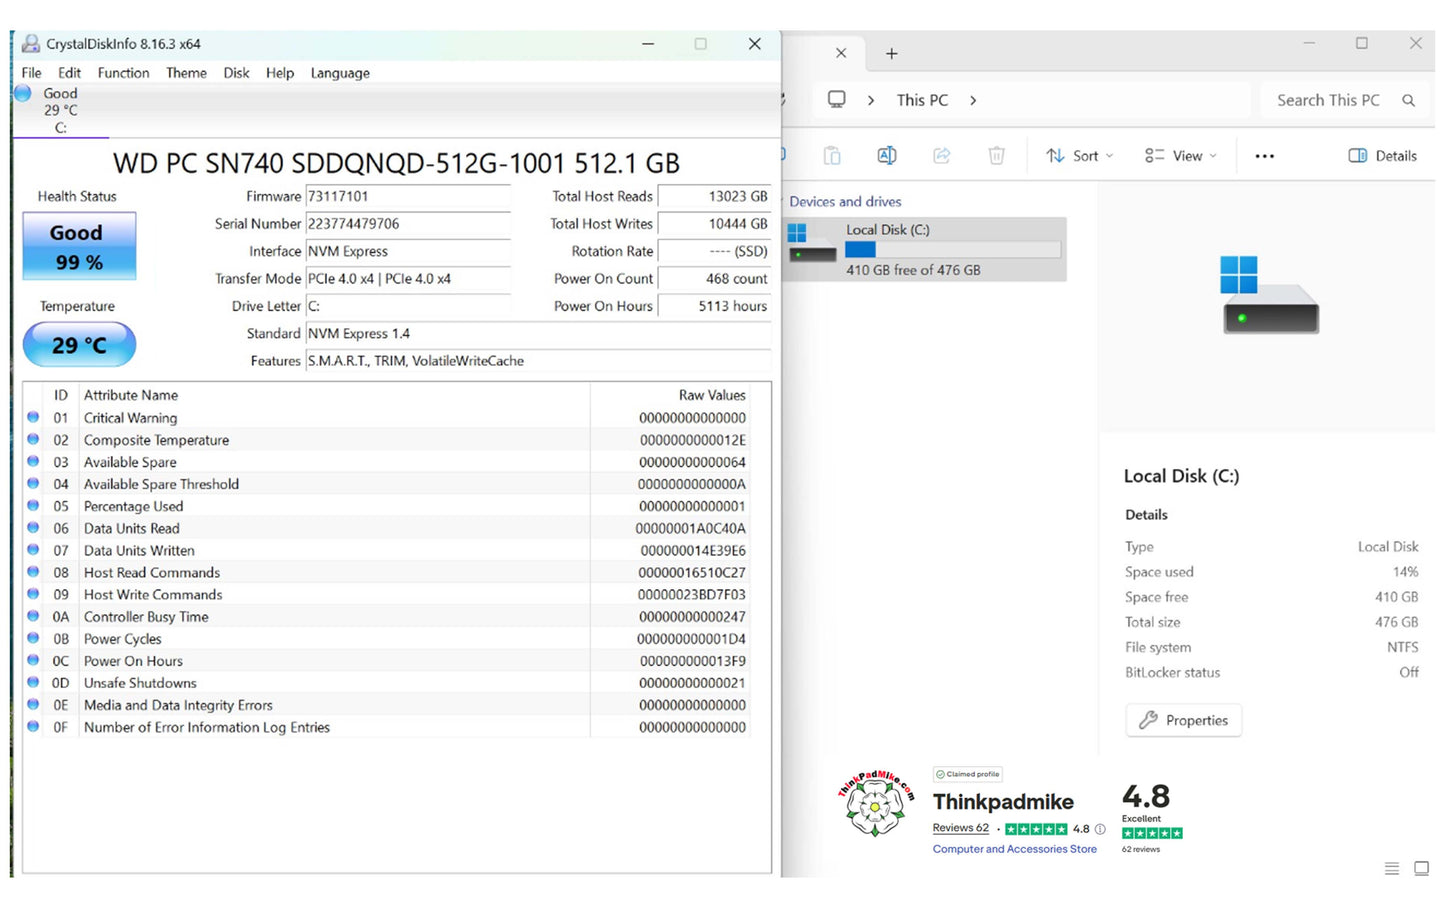Click the Transfer Mode field
1445x908 pixels.
pos(407,279)
